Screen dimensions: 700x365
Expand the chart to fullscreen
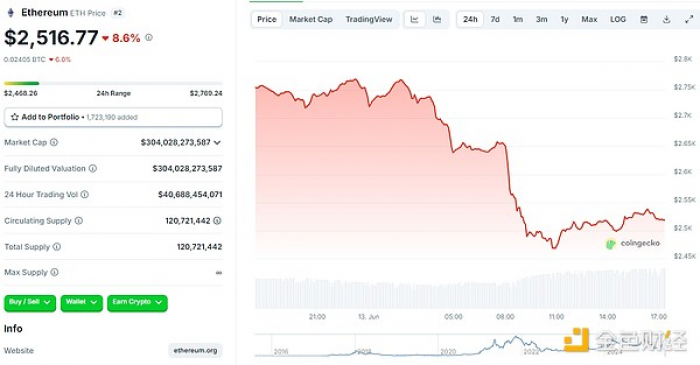coord(689,19)
